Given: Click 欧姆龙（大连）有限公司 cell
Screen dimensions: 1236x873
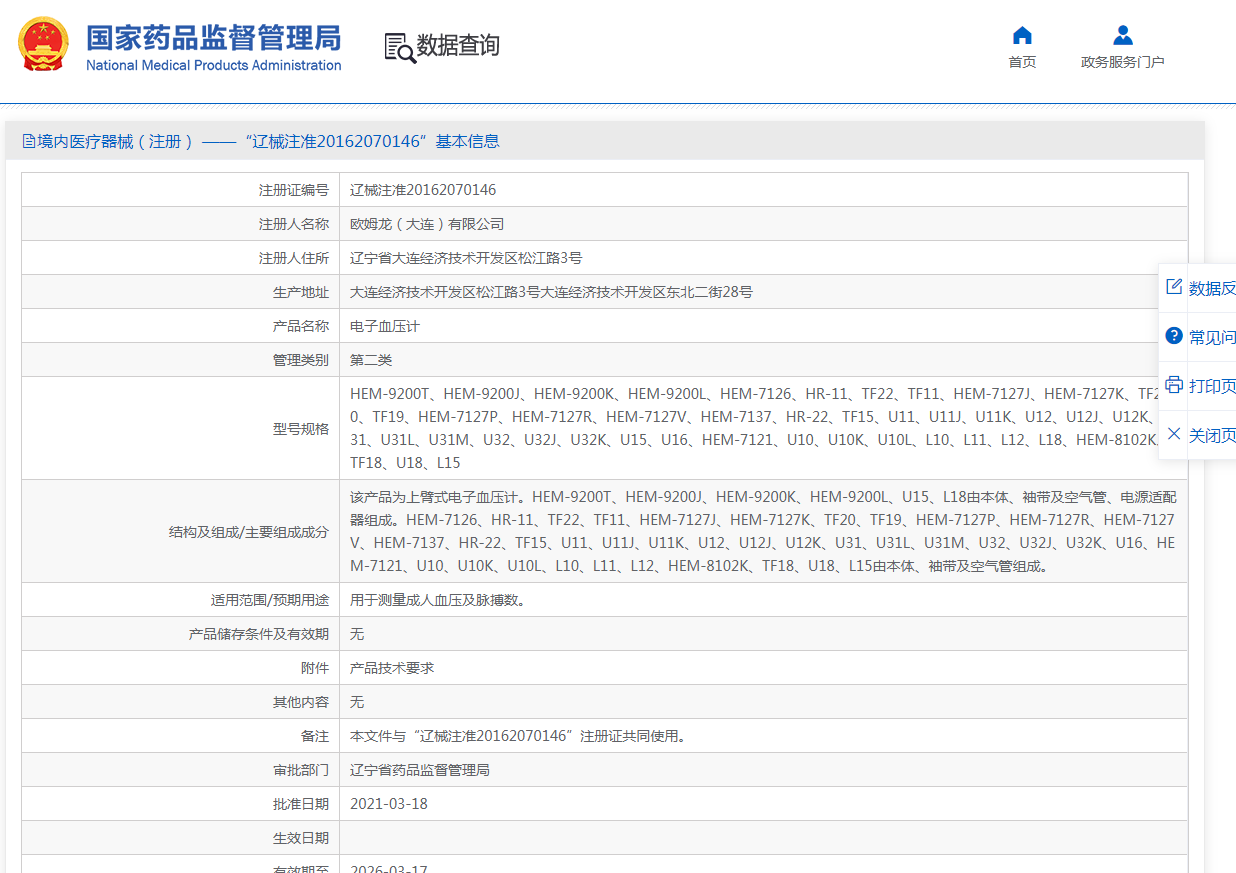Looking at the screenshot, I should pos(427,224).
